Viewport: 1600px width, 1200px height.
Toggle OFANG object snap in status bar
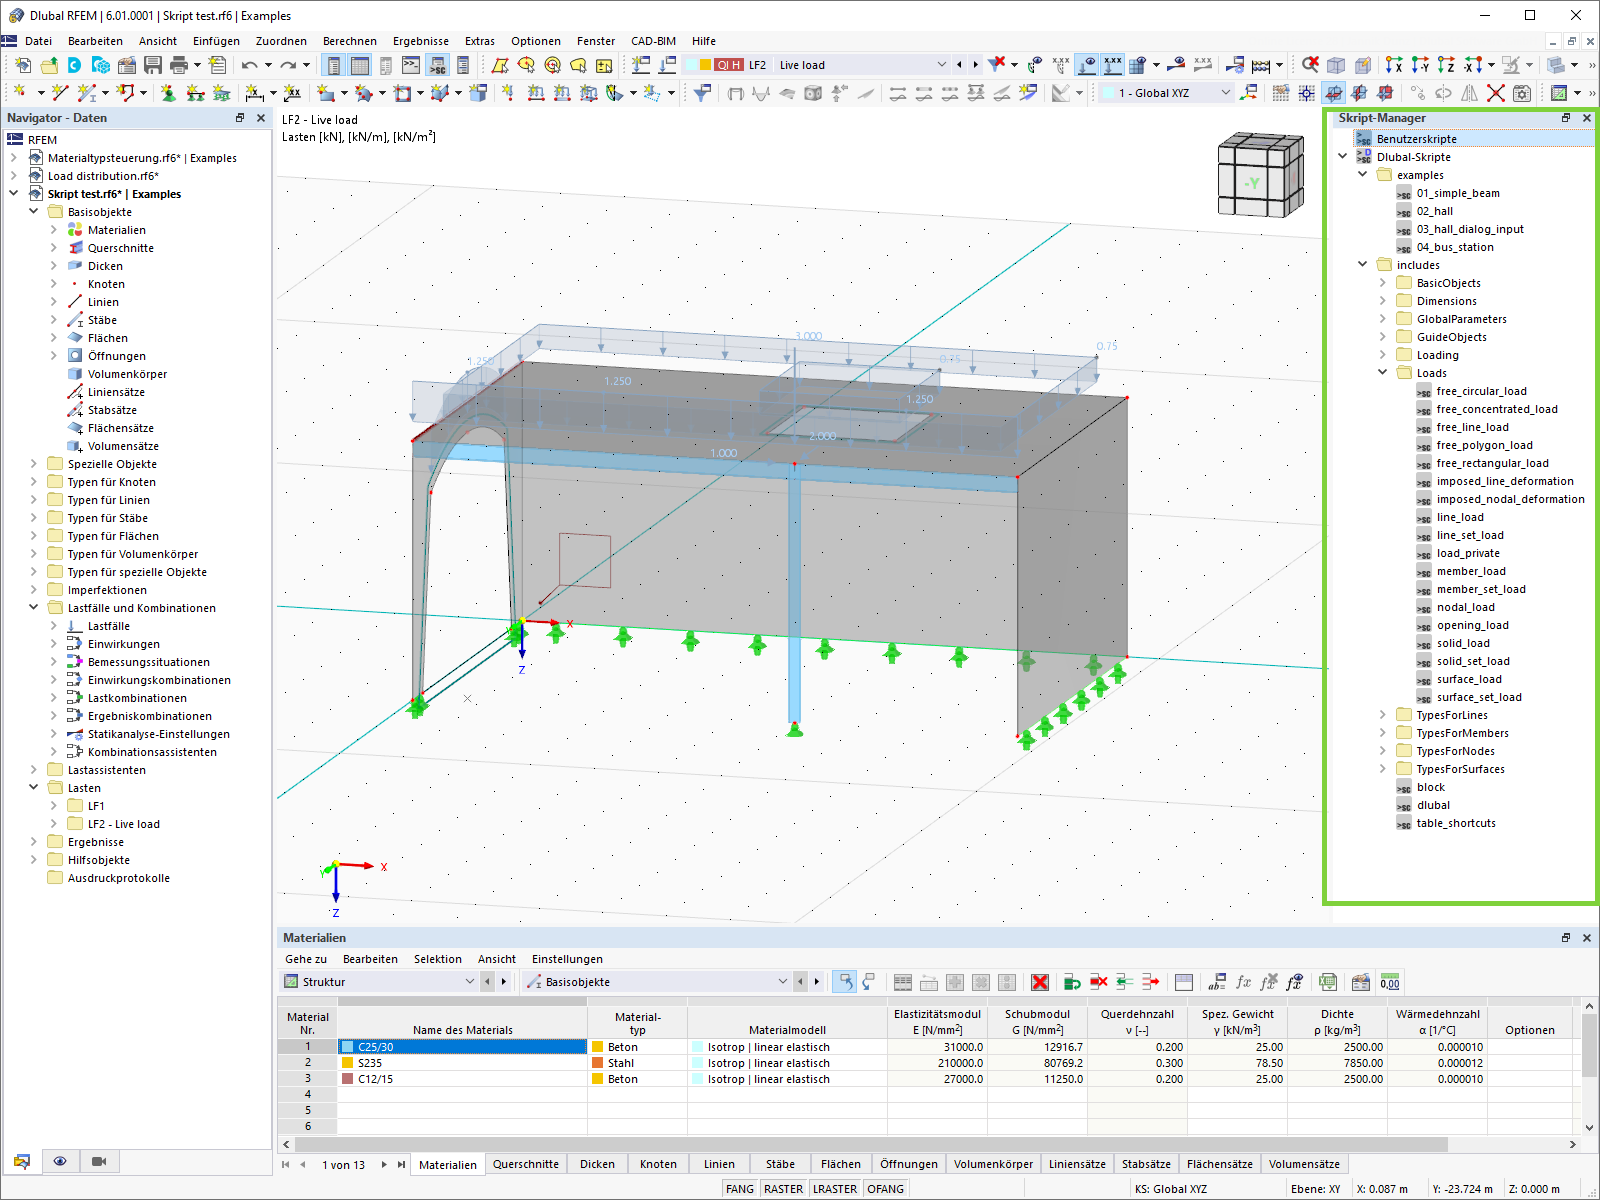point(885,1189)
